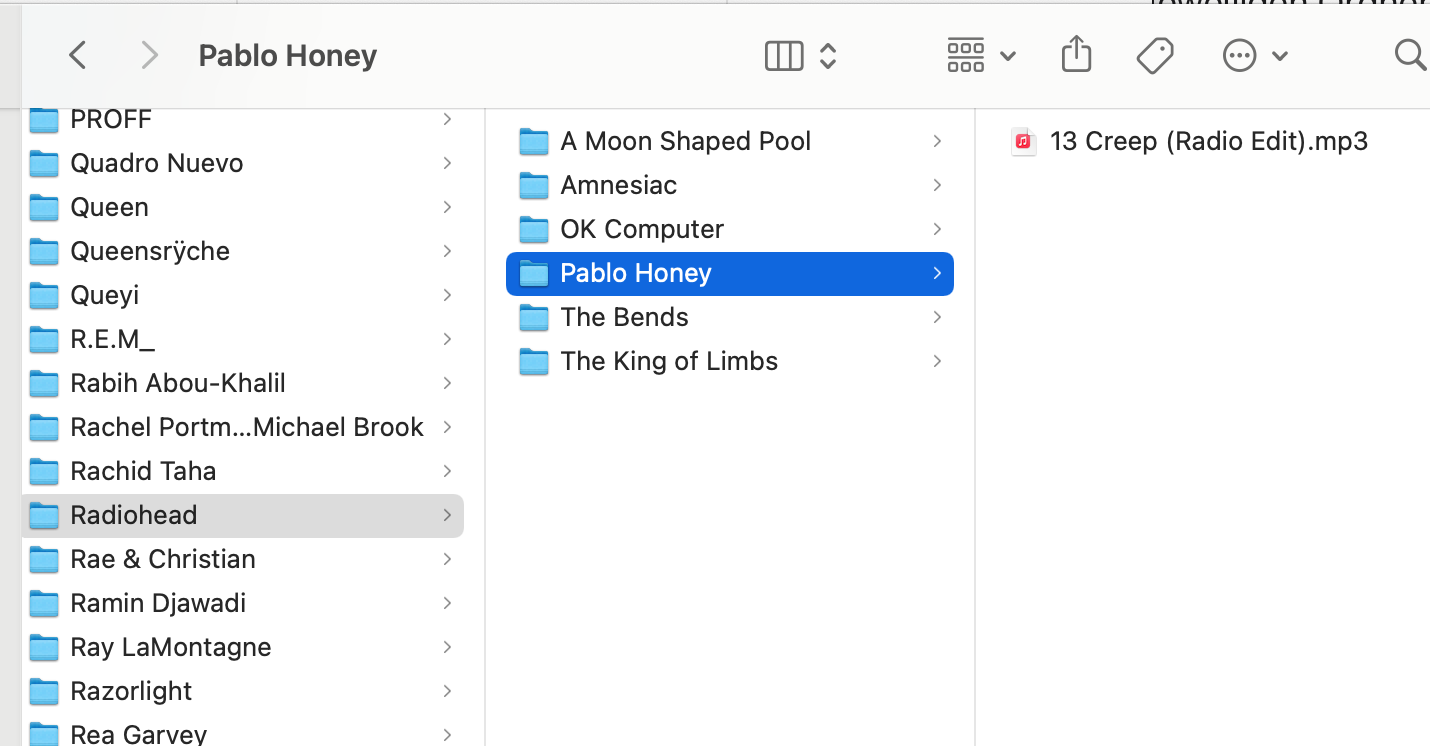The height and width of the screenshot is (746, 1430).
Task: Click the forward navigation arrow
Action: (x=149, y=56)
